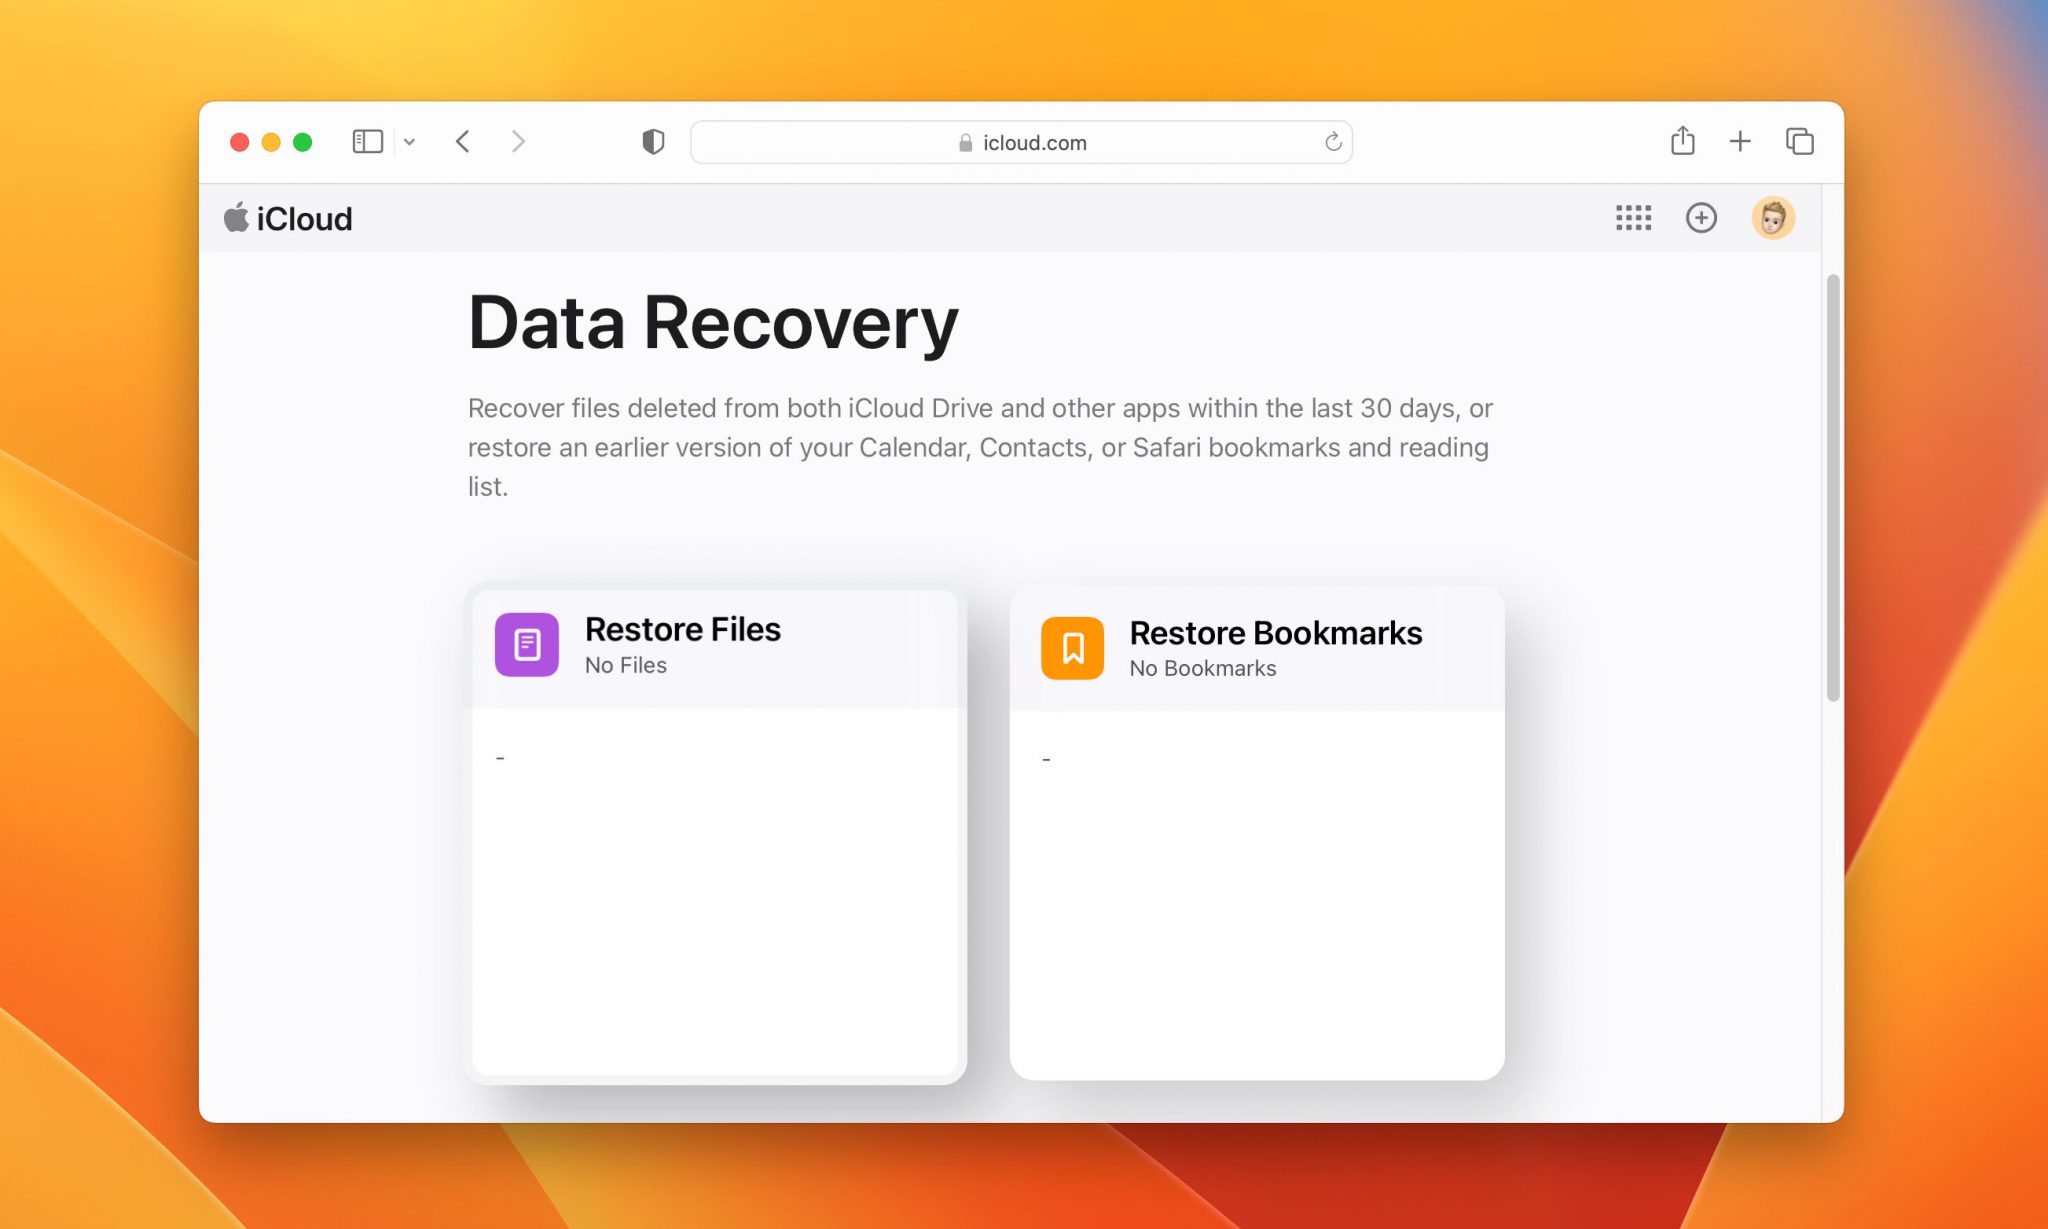Click the Apple logo next to iCloud

[237, 218]
